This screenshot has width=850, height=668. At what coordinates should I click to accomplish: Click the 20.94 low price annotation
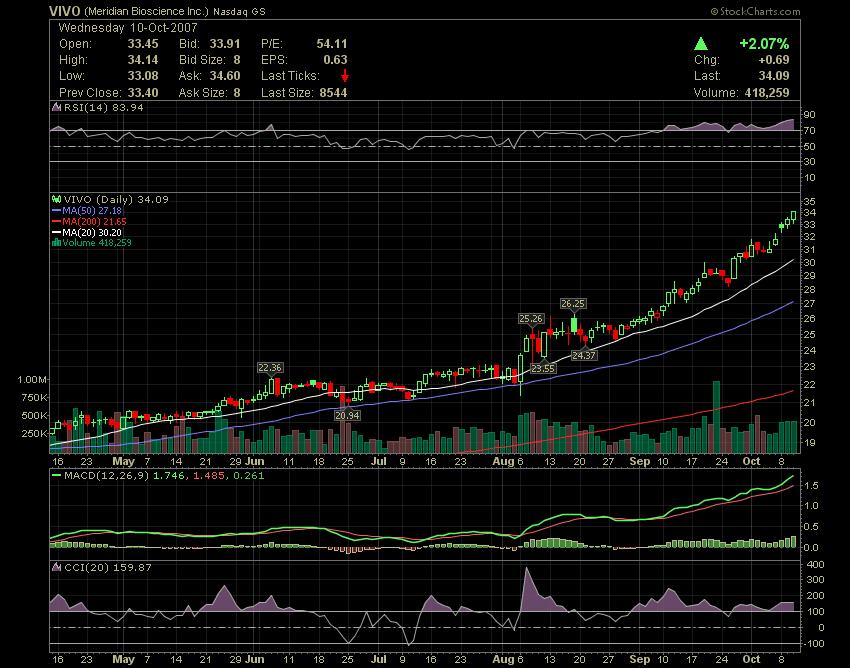tap(347, 415)
